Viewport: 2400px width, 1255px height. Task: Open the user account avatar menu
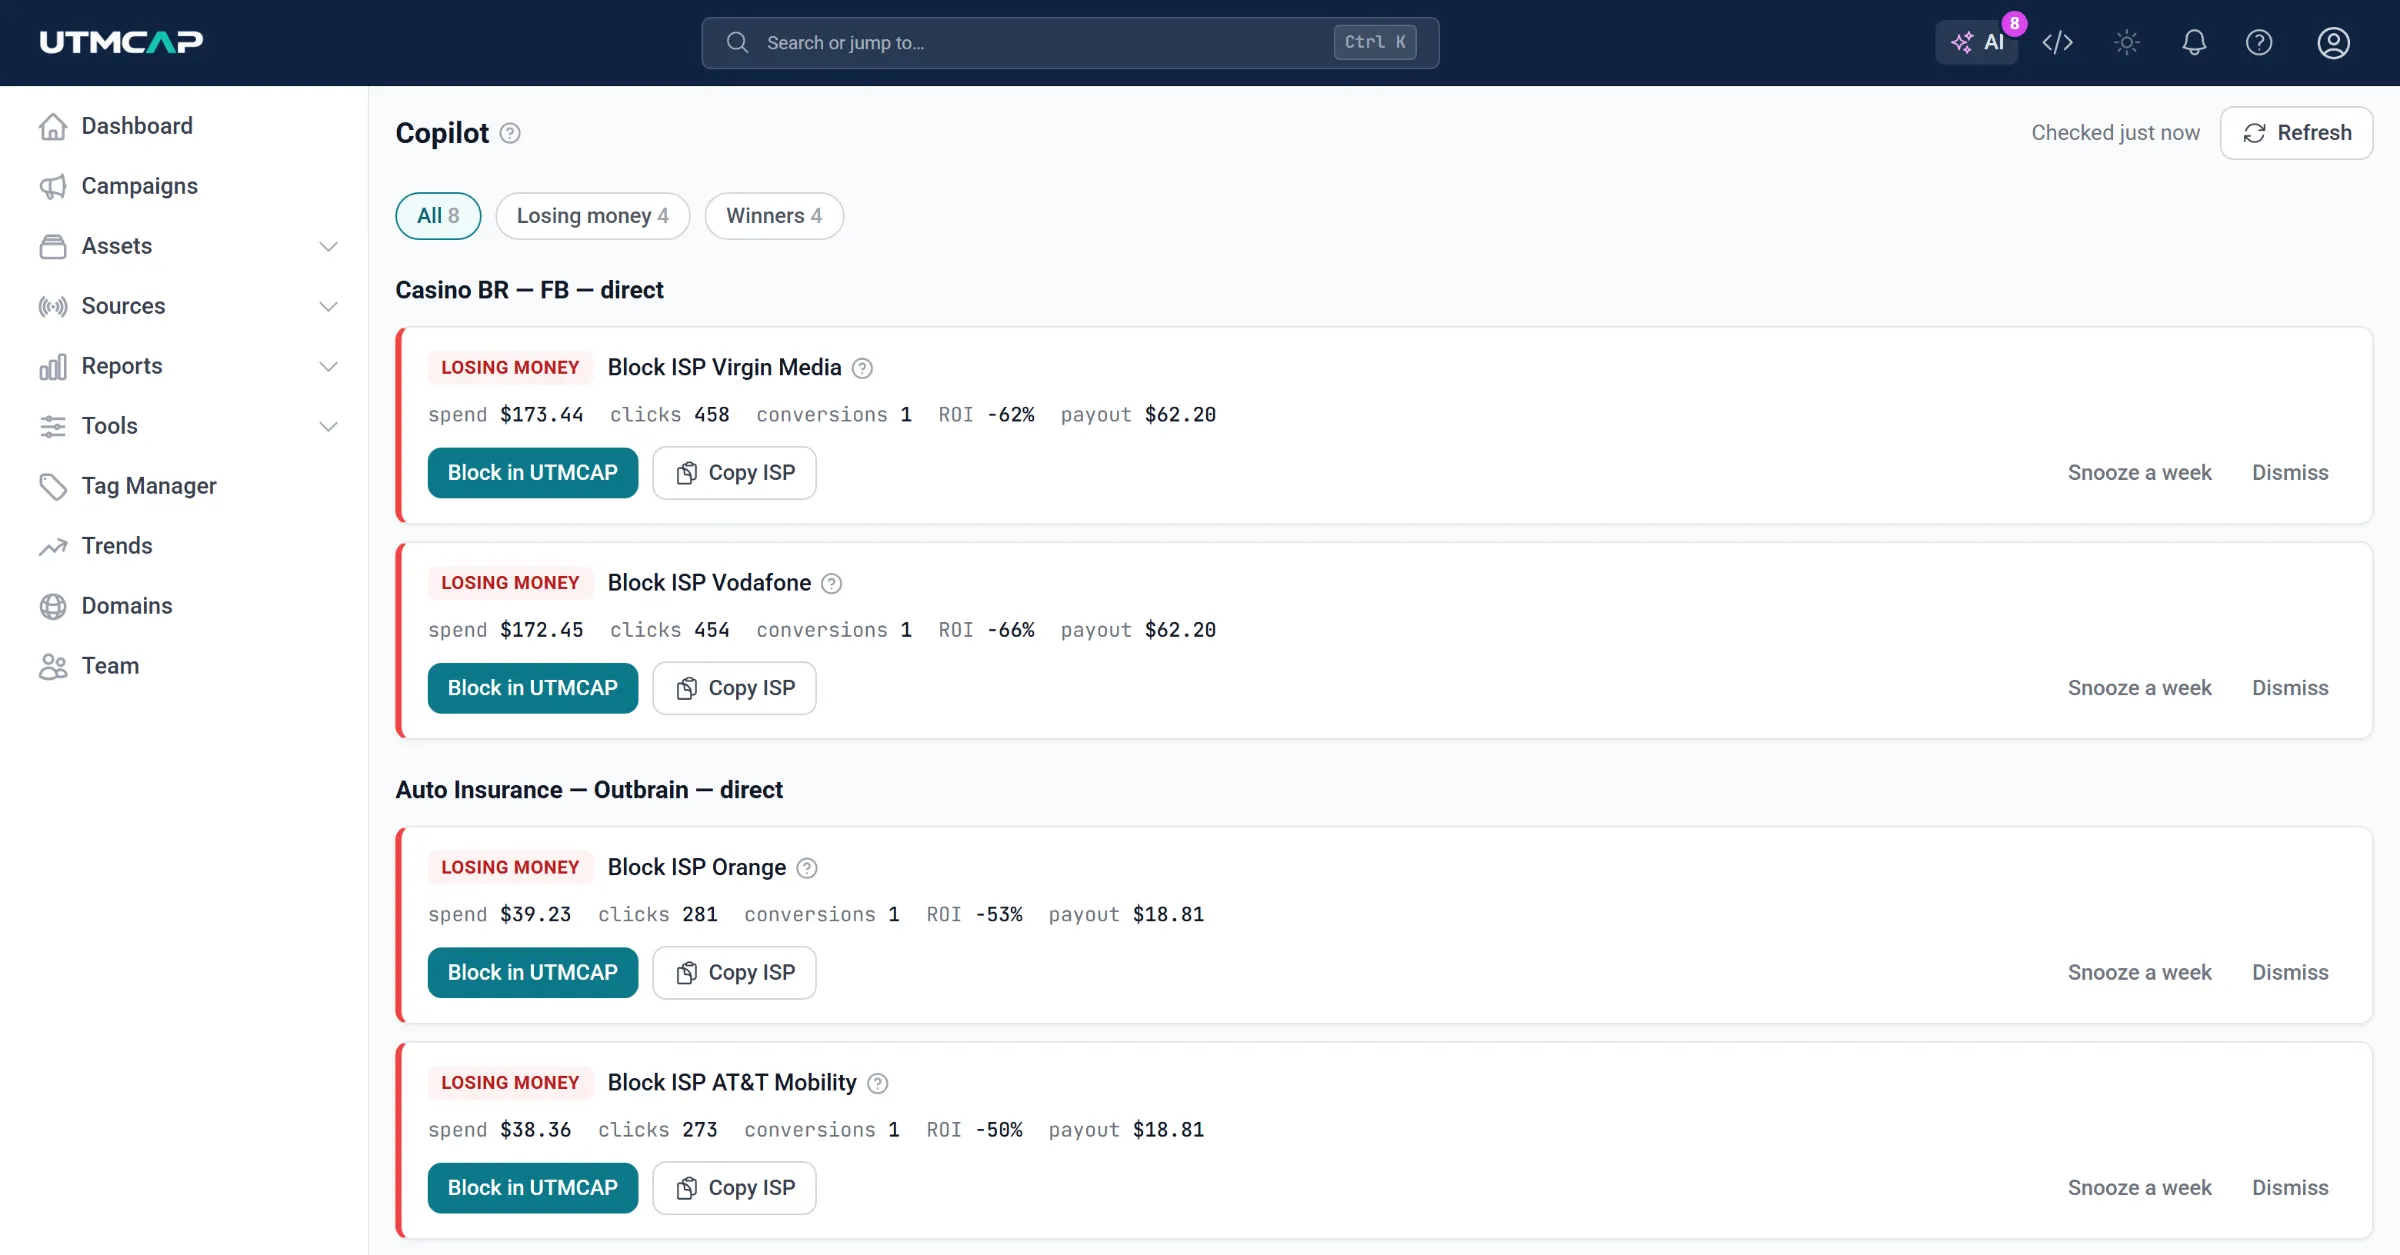click(x=2333, y=42)
